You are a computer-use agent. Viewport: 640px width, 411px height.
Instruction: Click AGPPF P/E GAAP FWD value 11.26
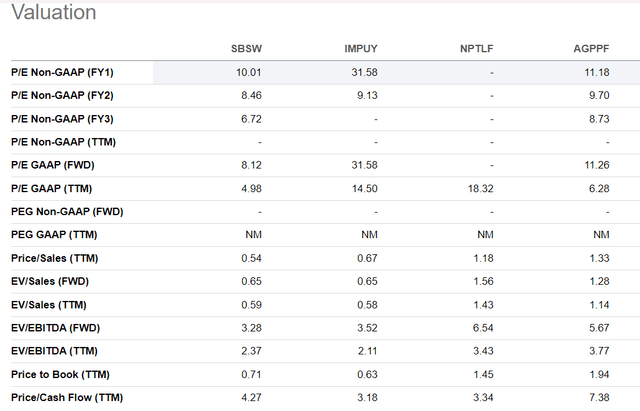point(597,165)
